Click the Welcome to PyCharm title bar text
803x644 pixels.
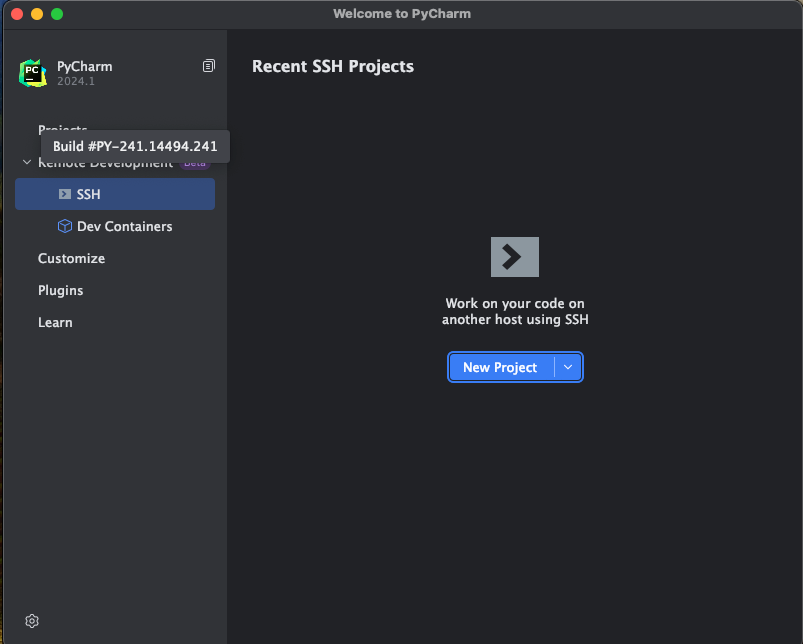pos(402,14)
